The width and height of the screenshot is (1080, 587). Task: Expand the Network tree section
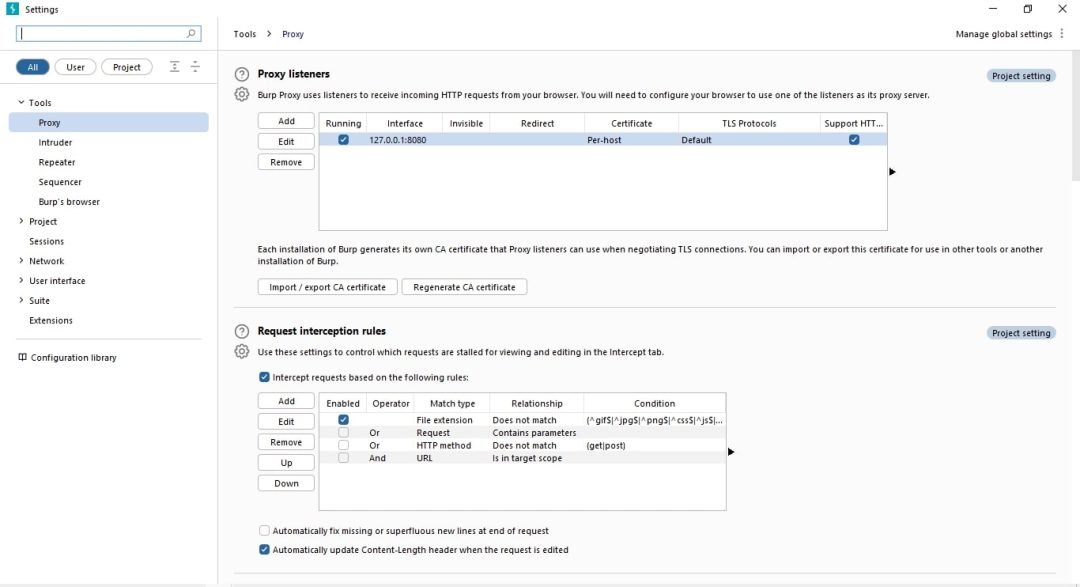point(21,261)
